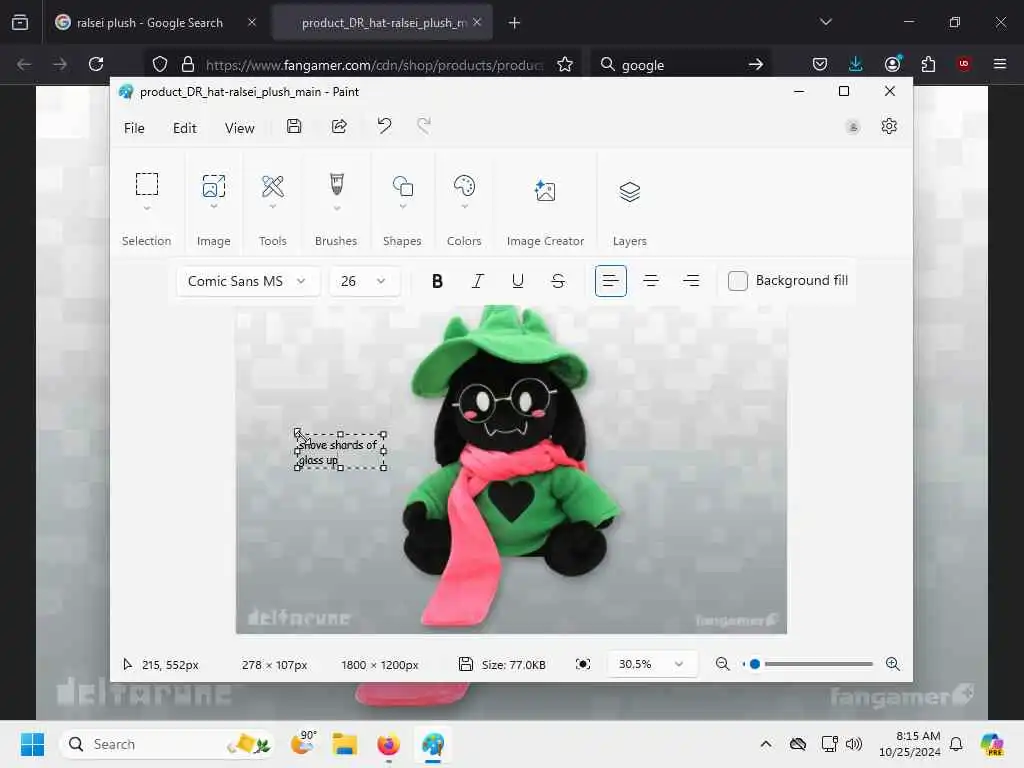Select the product_DR_hat-ralsei_plush tab in Firefox
1024x768 pixels.
coord(382,23)
